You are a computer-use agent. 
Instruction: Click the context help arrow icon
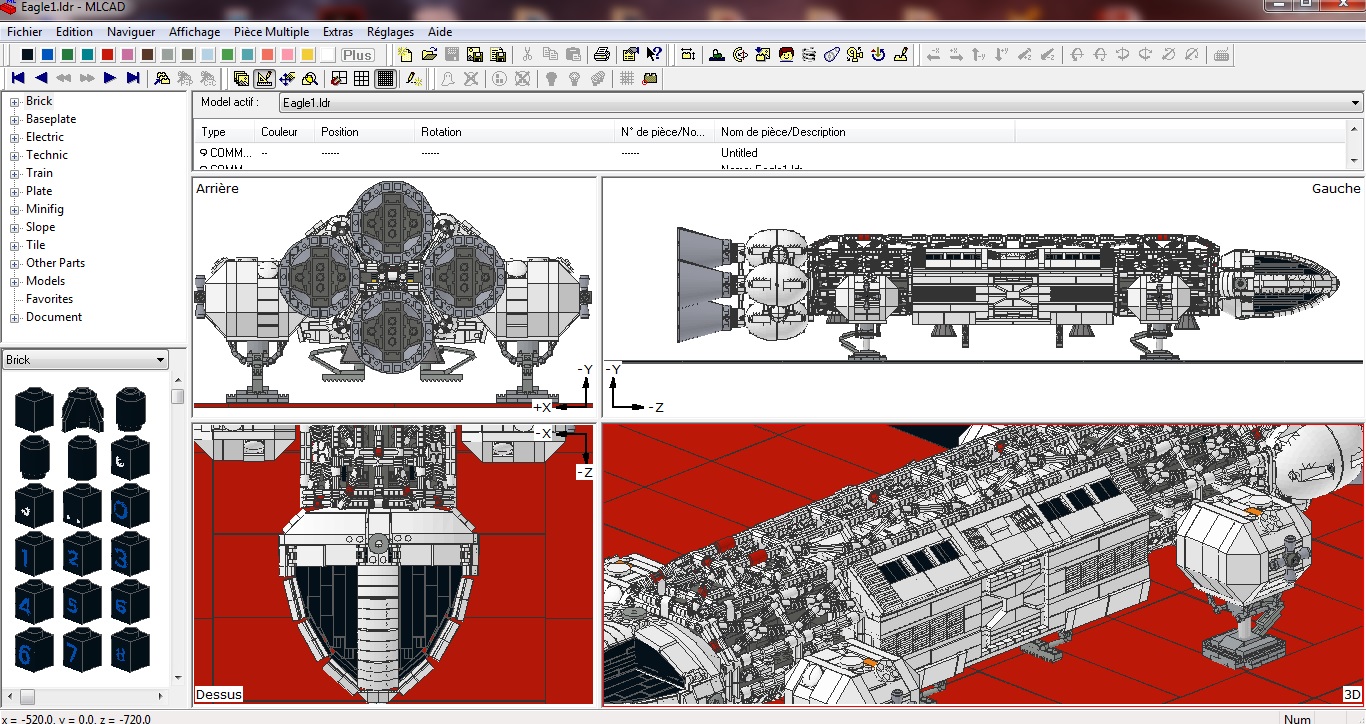(x=654, y=55)
